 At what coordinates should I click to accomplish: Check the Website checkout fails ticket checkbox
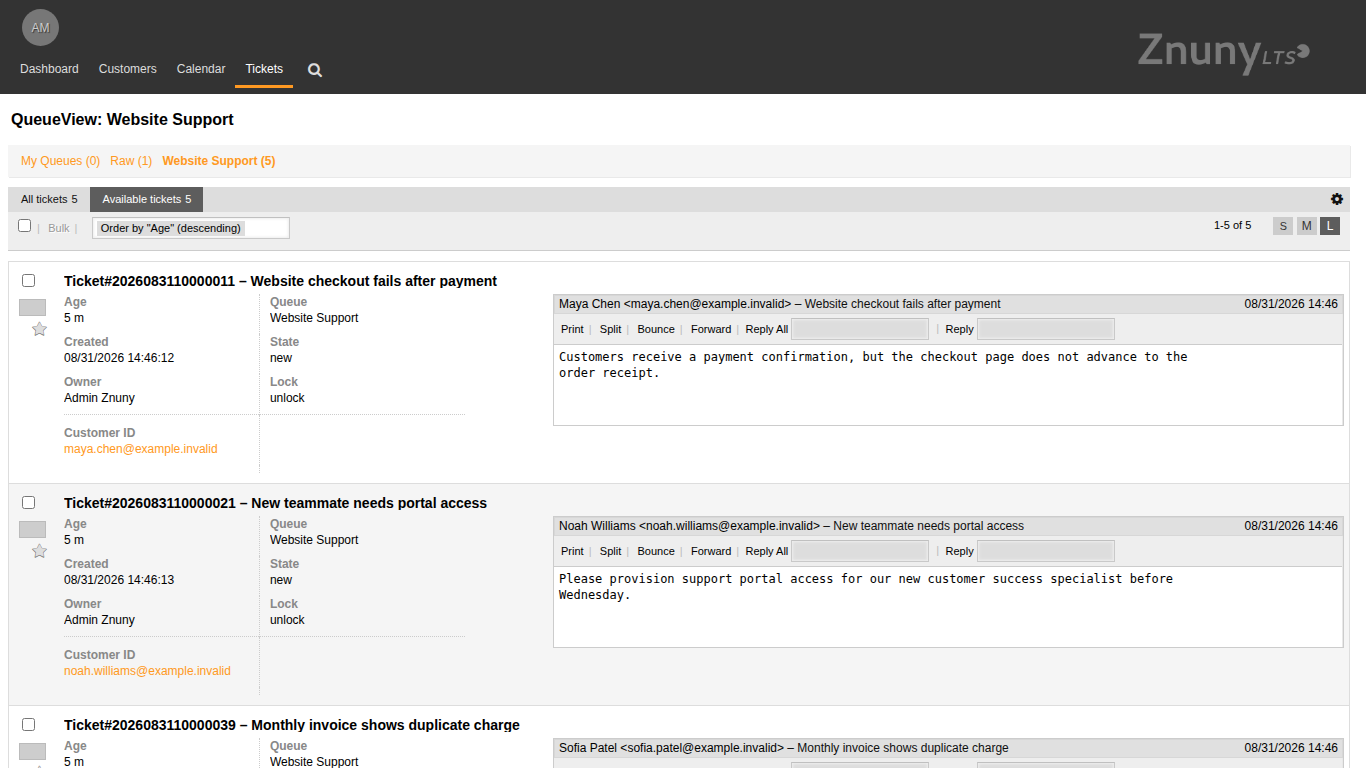[x=29, y=281]
